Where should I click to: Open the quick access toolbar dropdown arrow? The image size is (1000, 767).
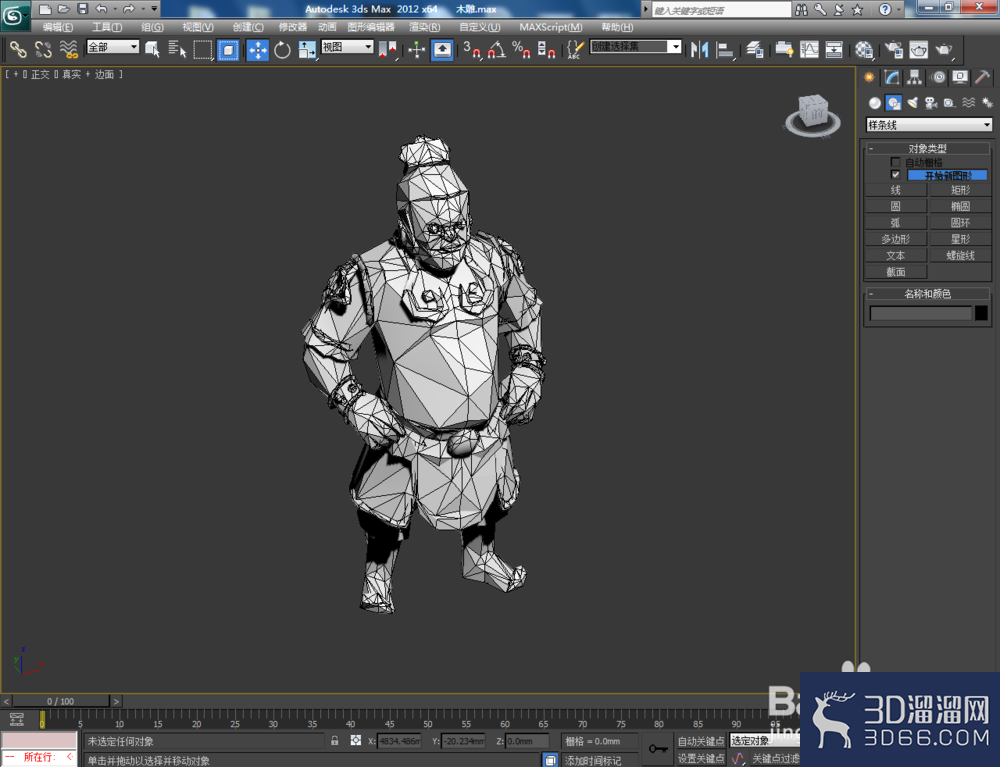pos(154,9)
